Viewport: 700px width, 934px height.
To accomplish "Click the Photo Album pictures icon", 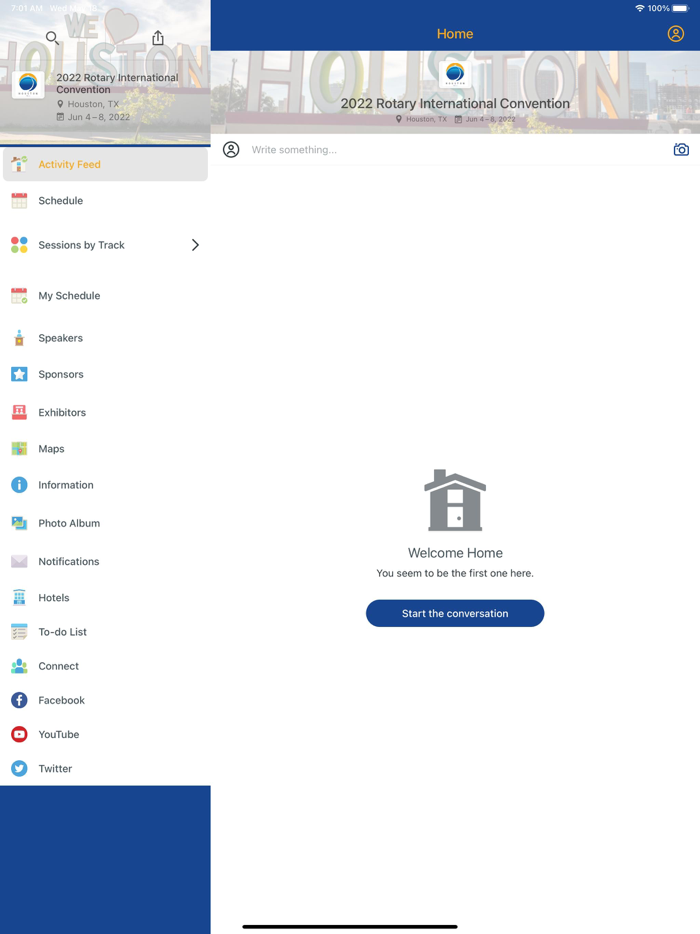I will pos(19,523).
